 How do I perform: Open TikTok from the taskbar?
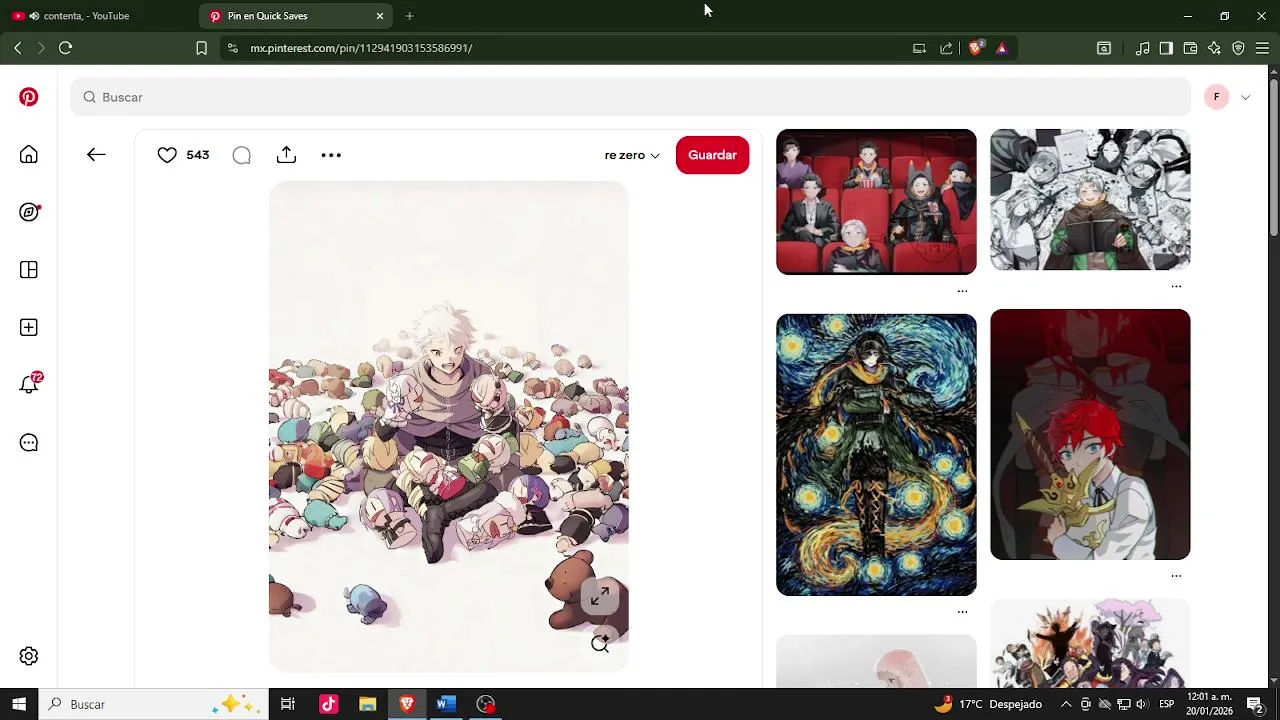click(328, 704)
